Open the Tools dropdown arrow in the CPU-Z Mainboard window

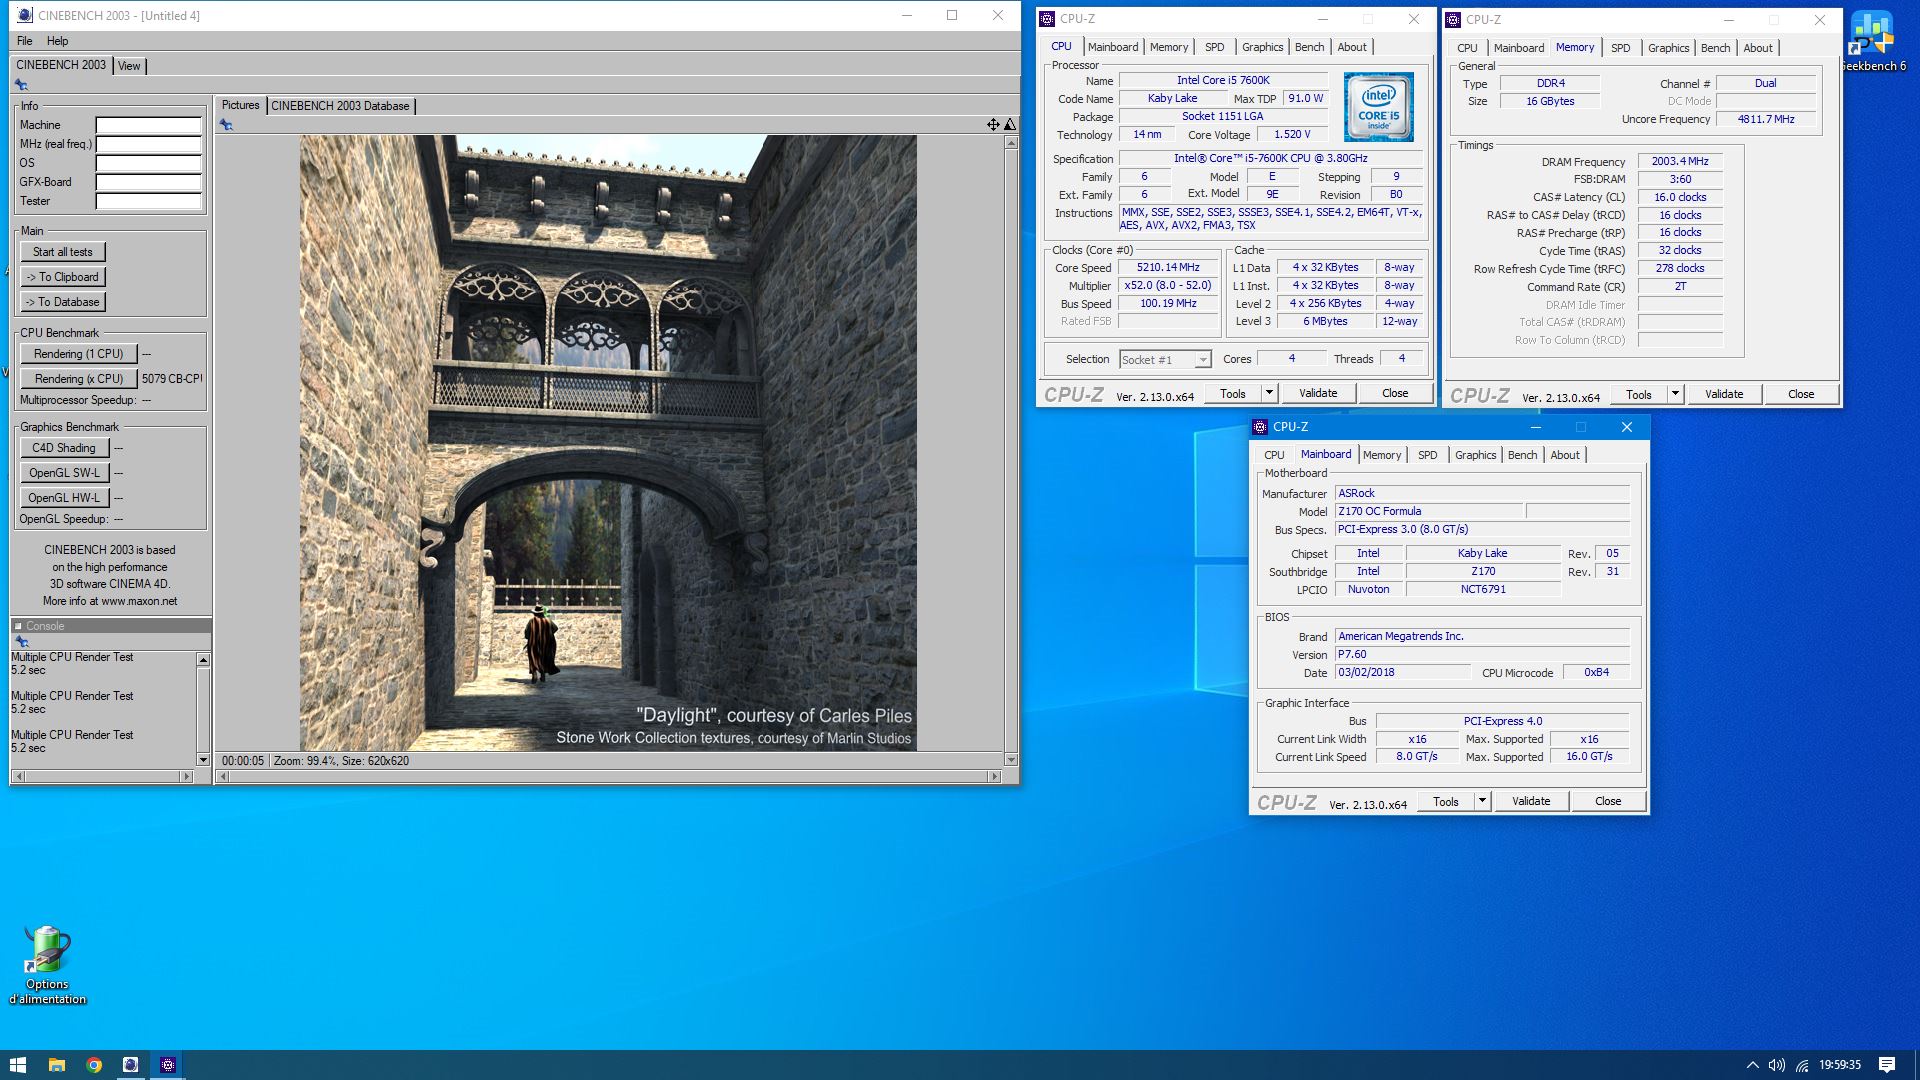coord(1482,801)
